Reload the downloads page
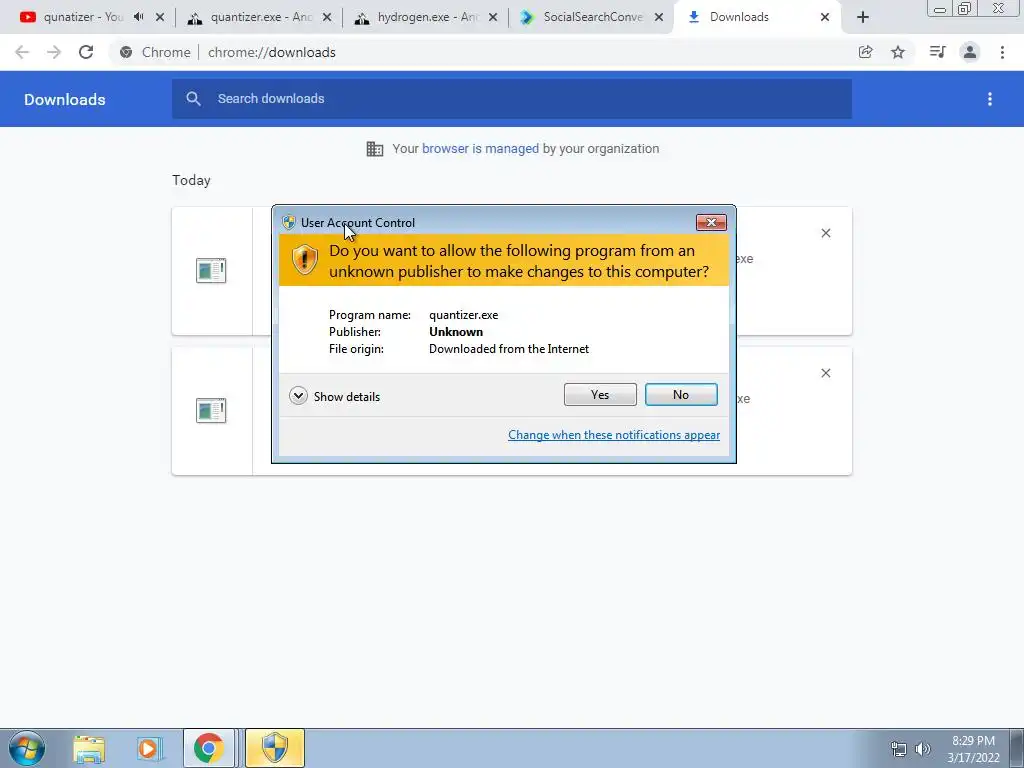The image size is (1024, 768). click(x=86, y=52)
